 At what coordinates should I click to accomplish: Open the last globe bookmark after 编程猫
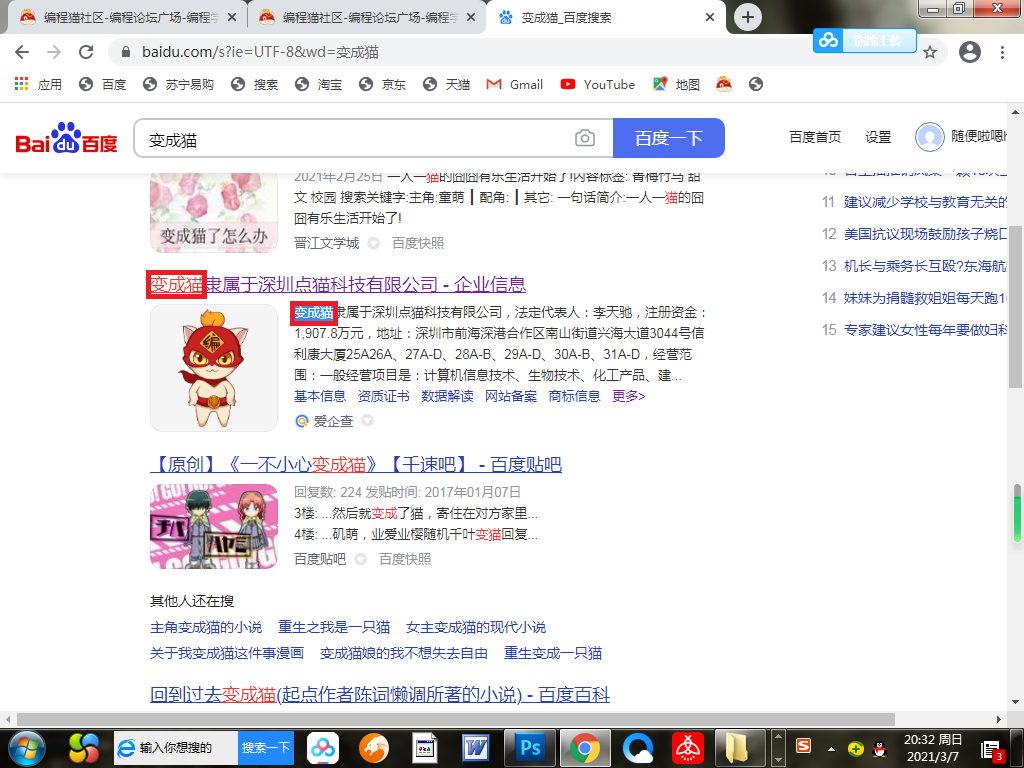tap(756, 84)
